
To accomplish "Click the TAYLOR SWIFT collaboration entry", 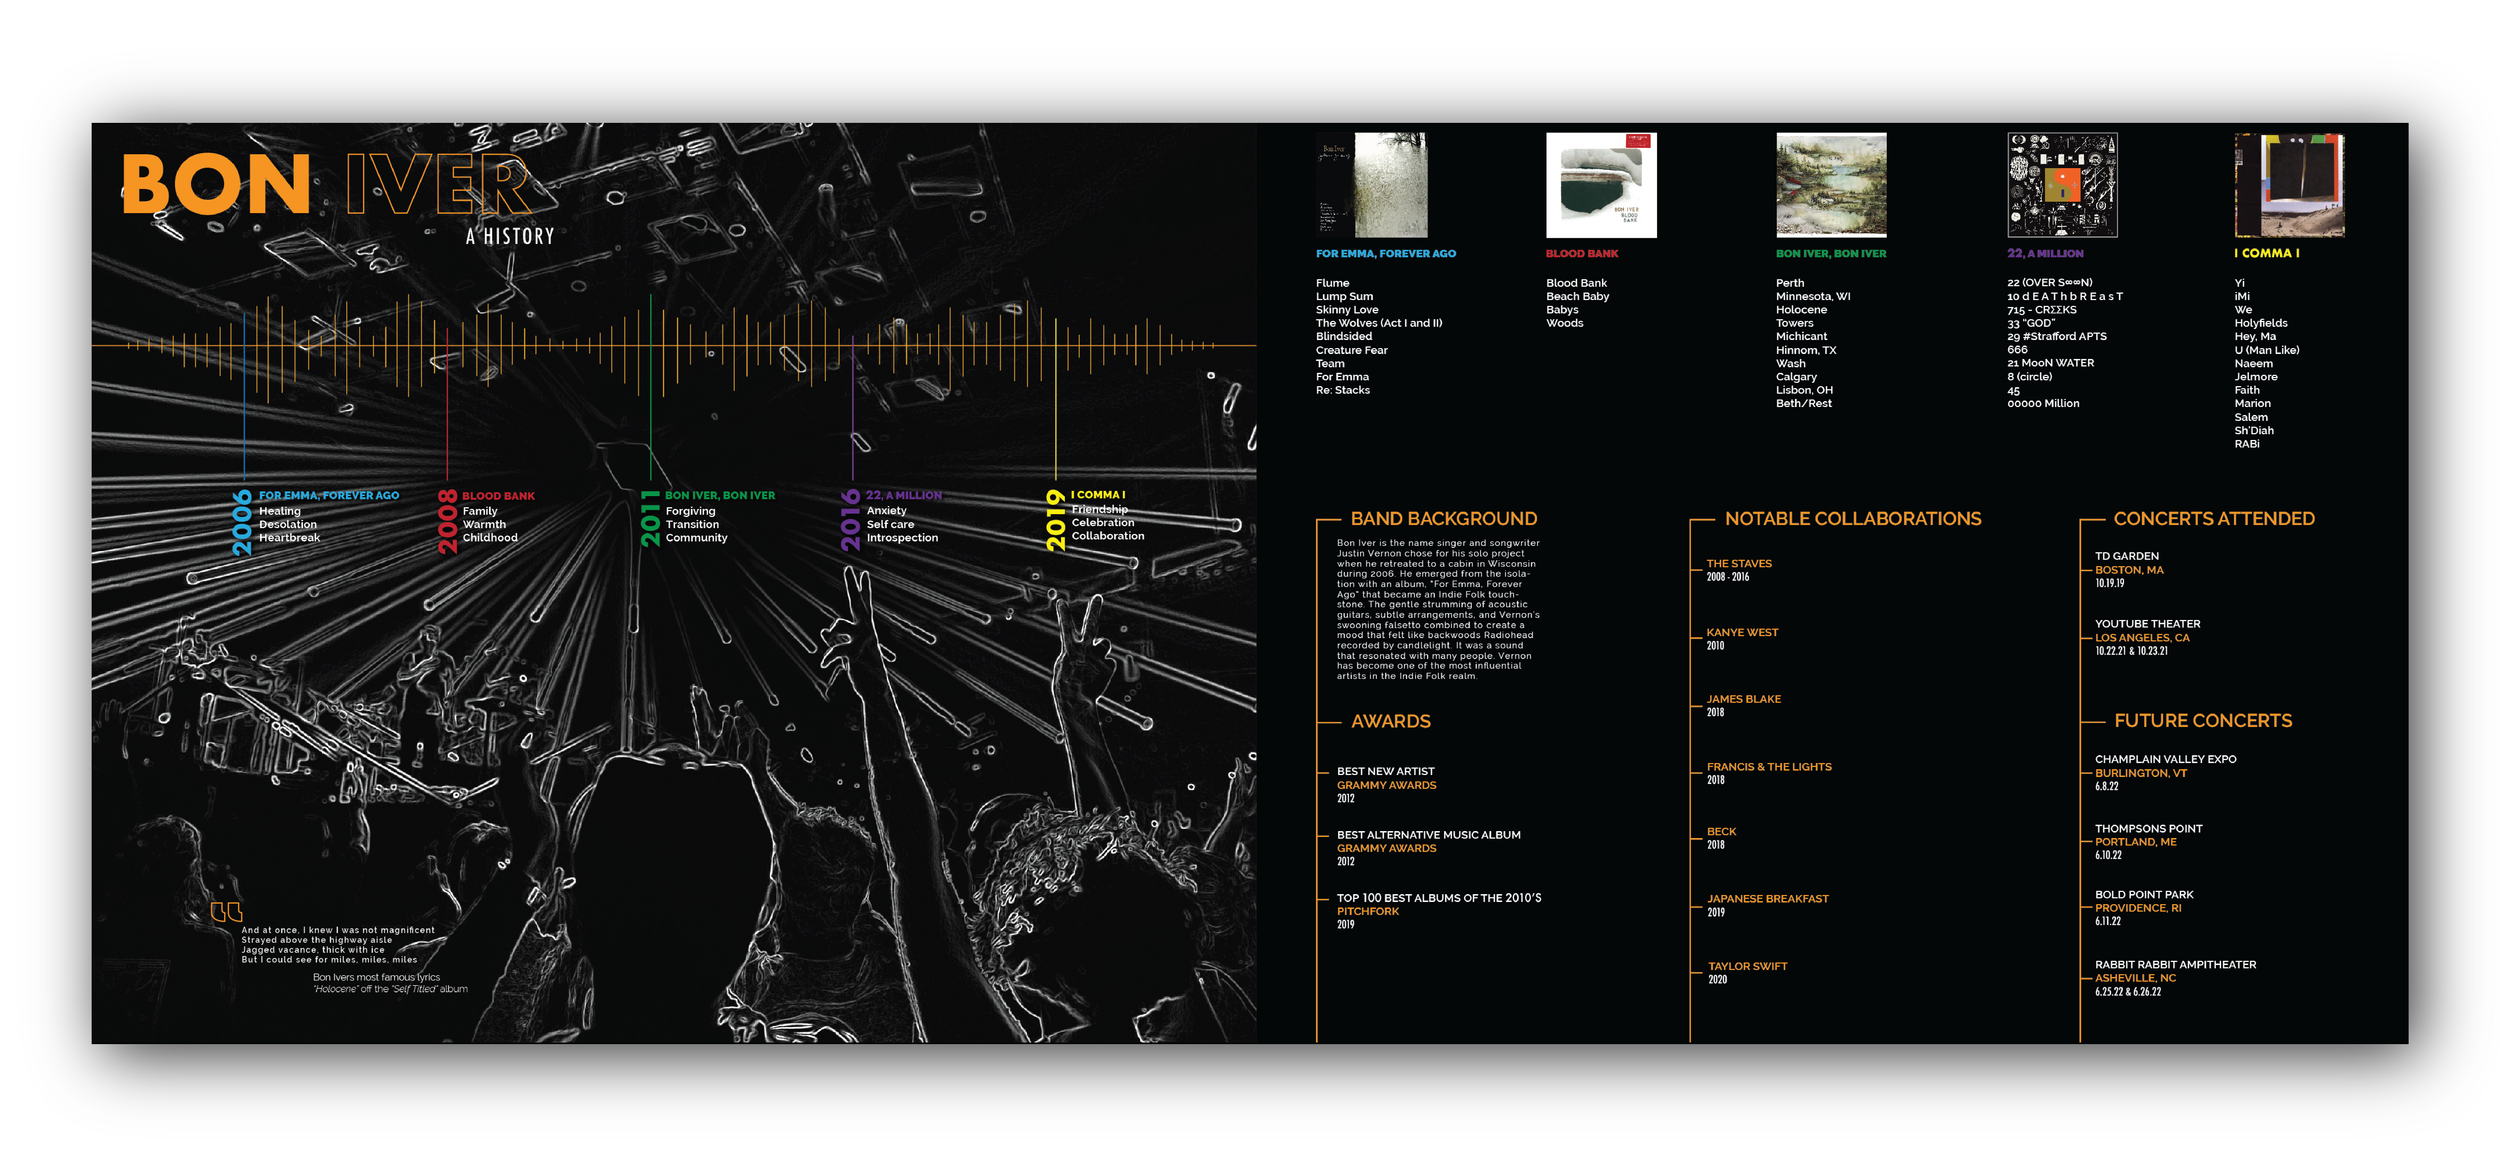I will click(x=1747, y=973).
